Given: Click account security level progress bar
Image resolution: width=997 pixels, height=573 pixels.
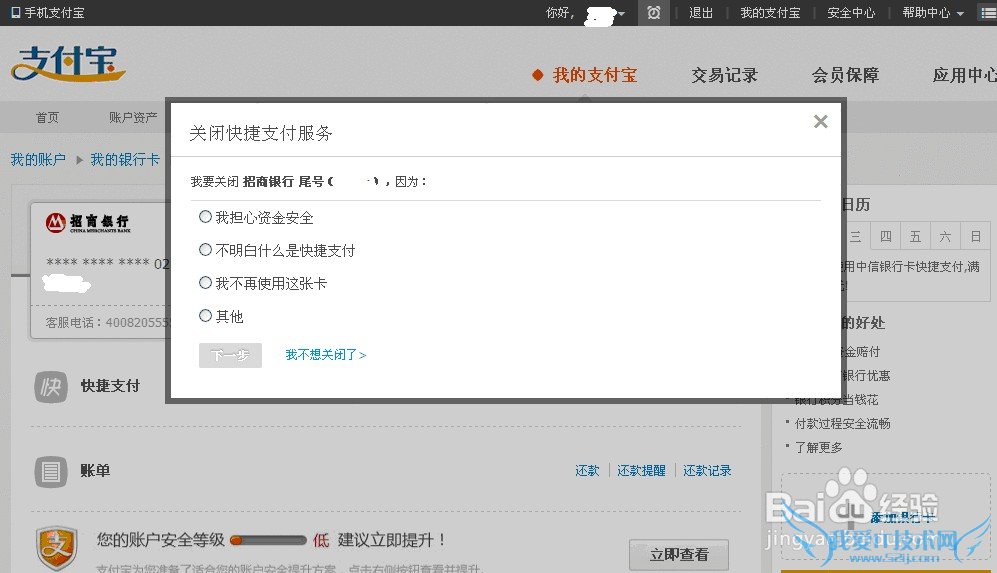Looking at the screenshot, I should click(268, 541).
